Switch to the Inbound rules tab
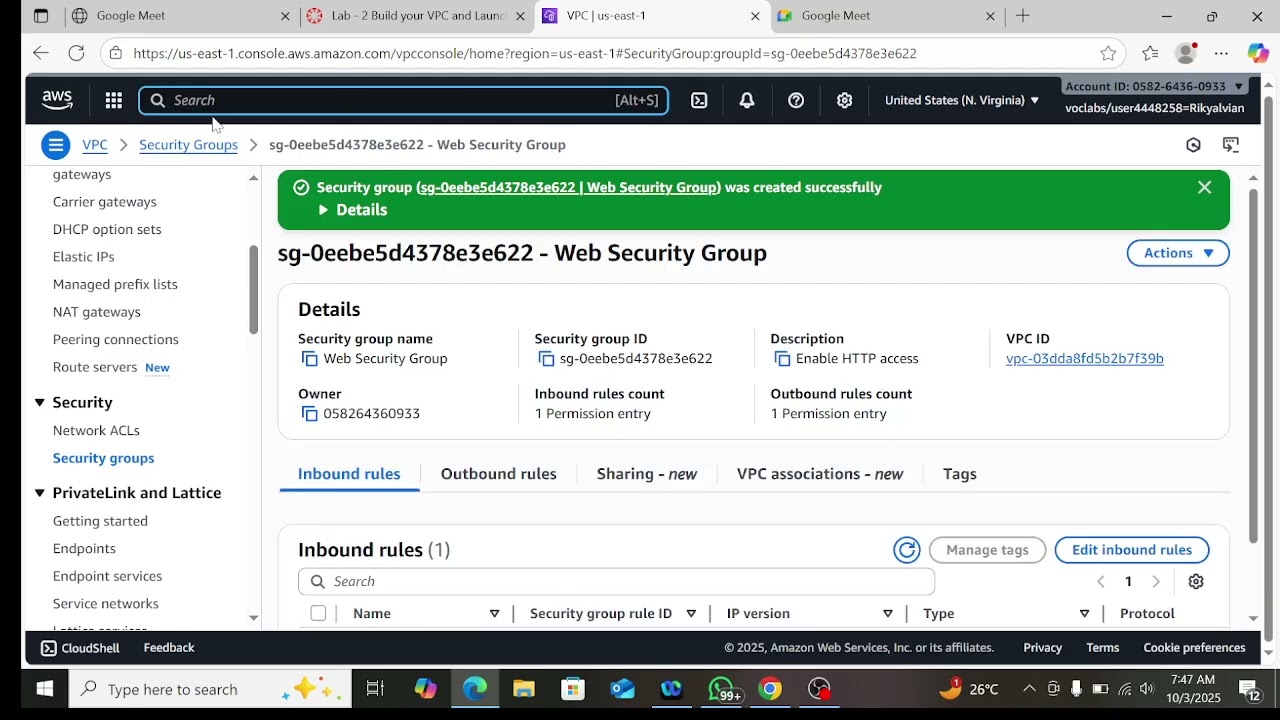The width and height of the screenshot is (1280, 720). click(349, 474)
